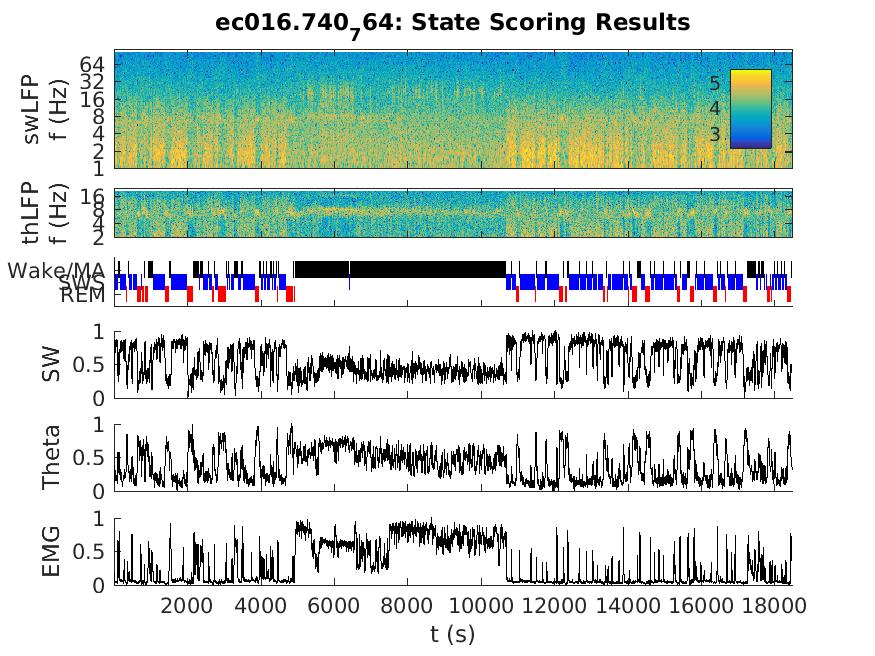Click the 'swLFP' y-axis label
Viewport: 875px width, 656px height.
[31, 109]
